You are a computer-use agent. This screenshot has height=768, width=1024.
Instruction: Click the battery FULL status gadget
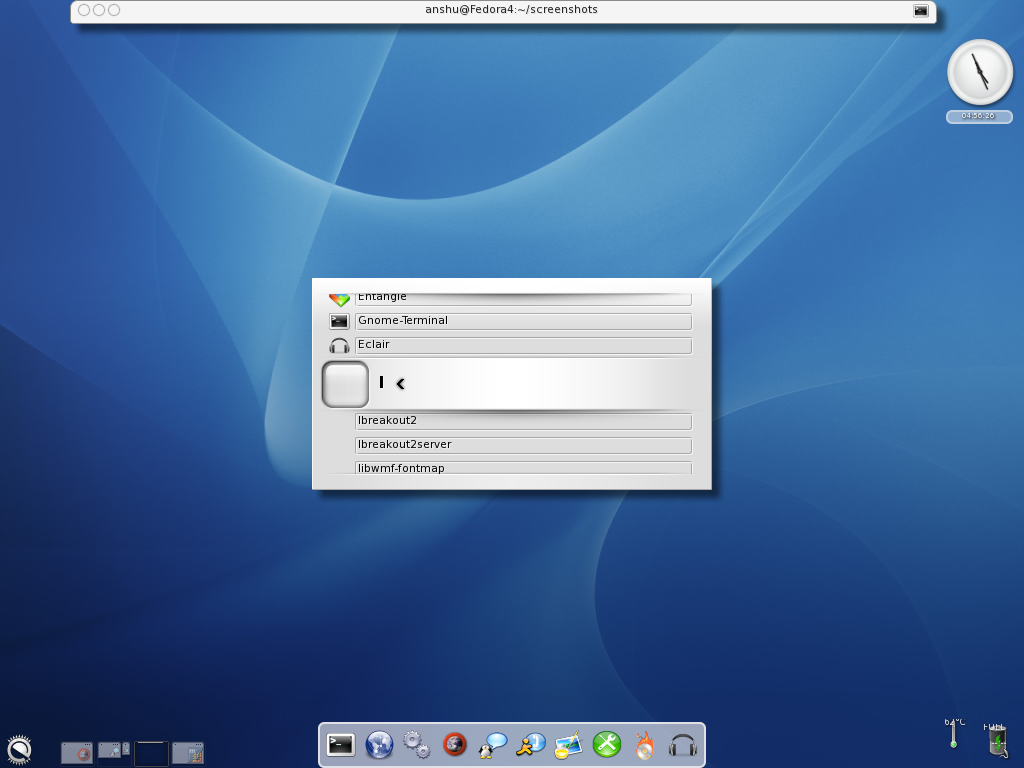click(996, 739)
